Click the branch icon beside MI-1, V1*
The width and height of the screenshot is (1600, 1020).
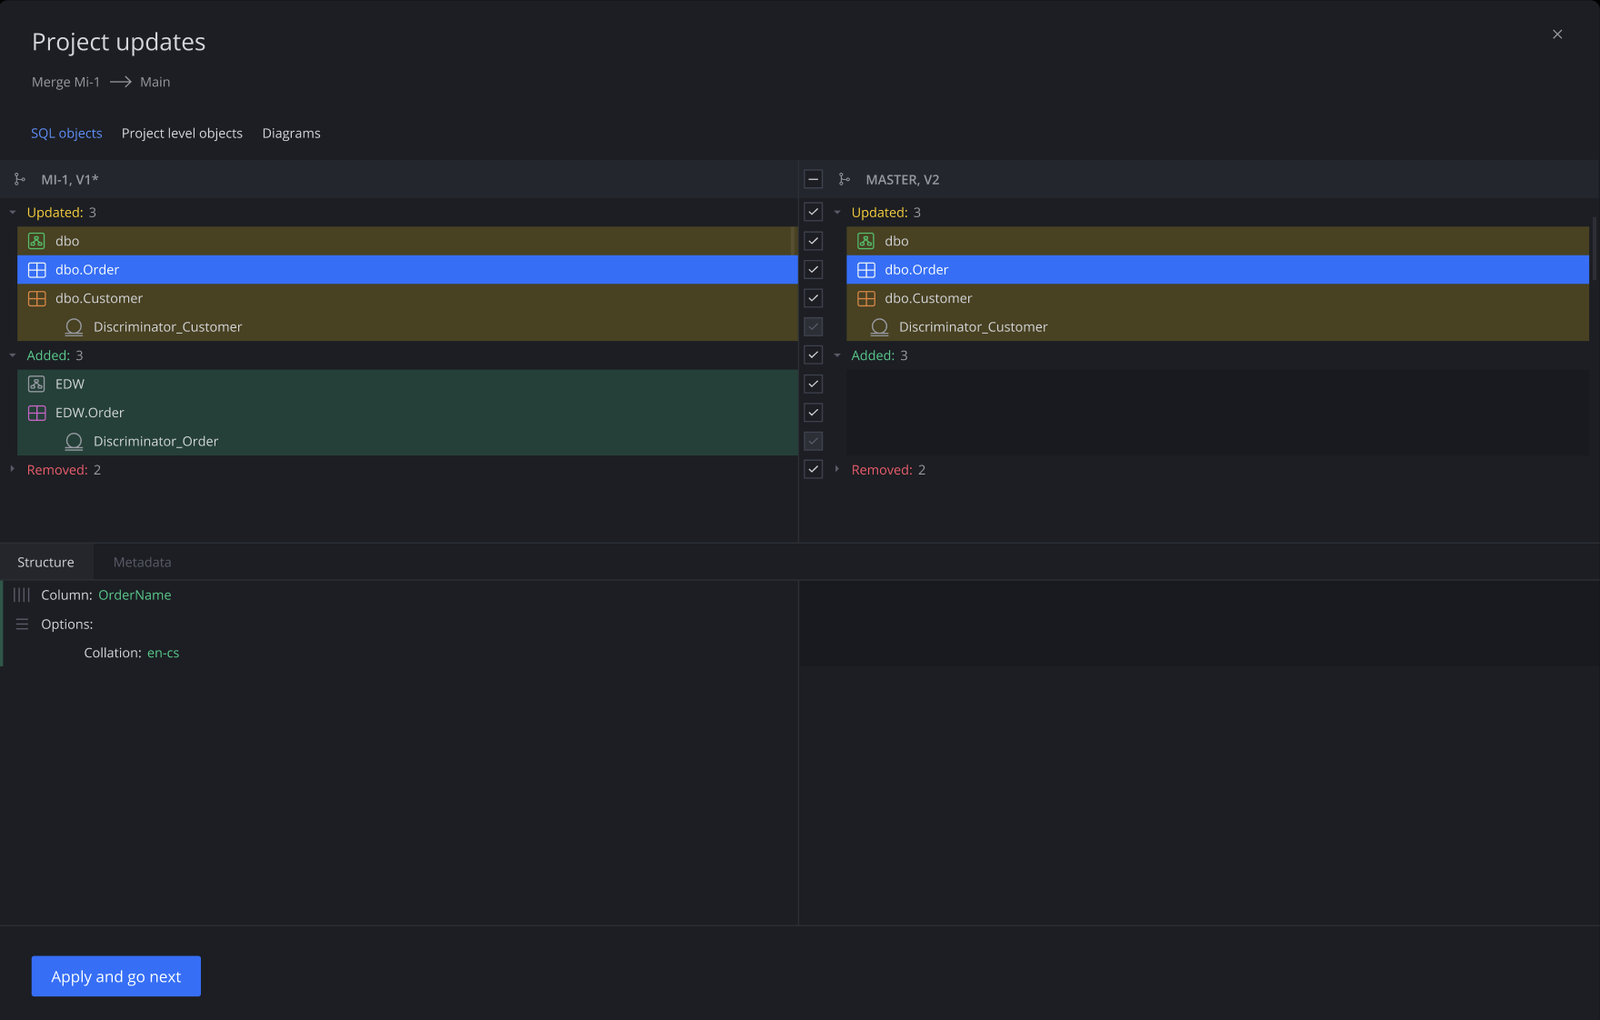pos(20,179)
